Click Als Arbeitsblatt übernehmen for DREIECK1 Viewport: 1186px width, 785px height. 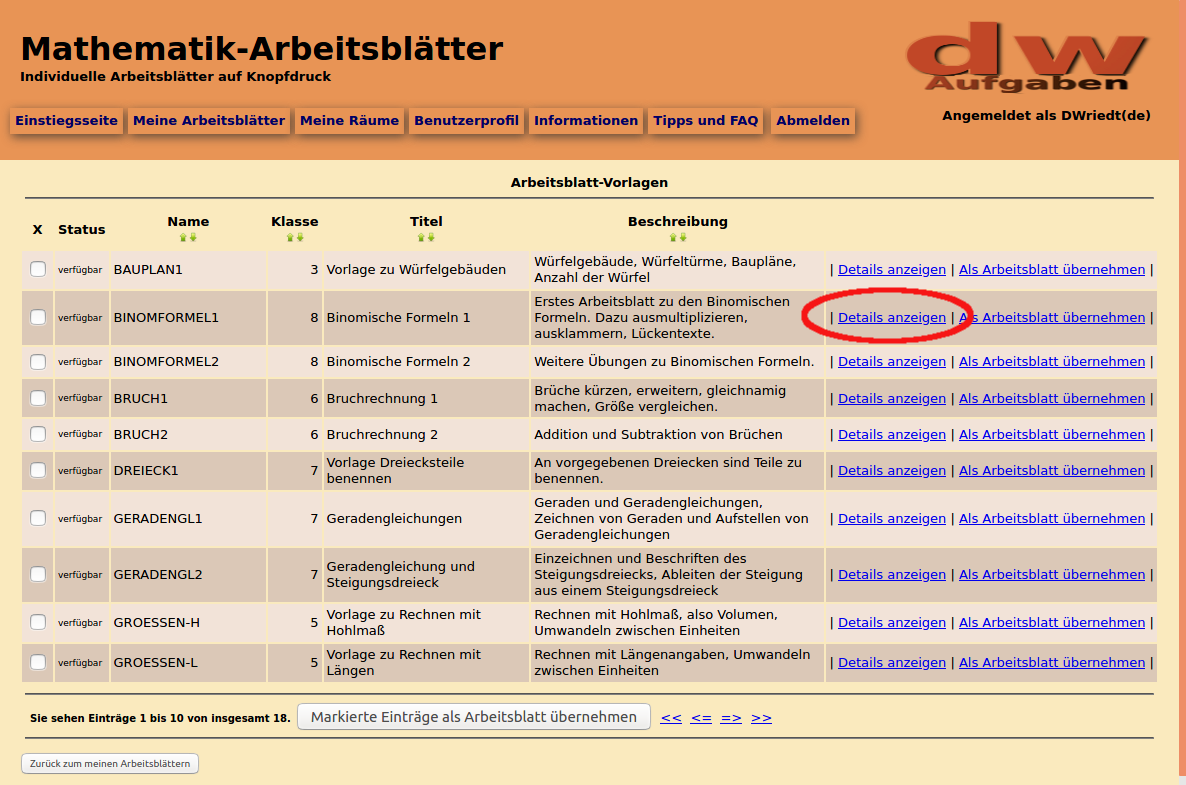tap(1052, 470)
